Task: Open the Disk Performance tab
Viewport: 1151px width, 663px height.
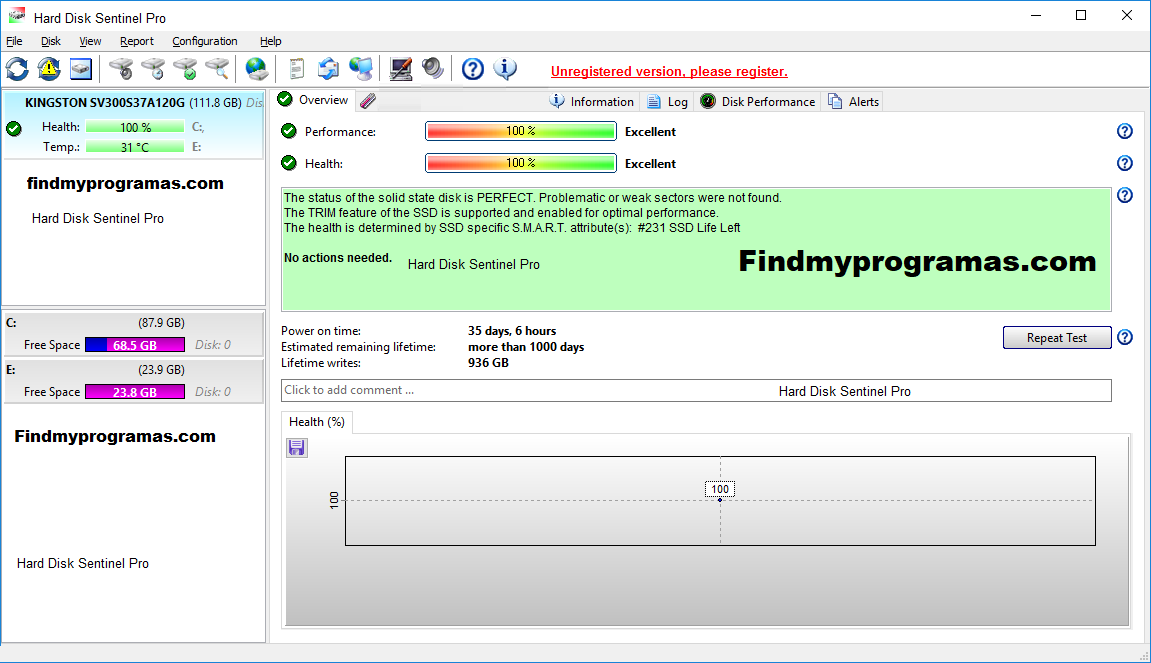Action: [758, 101]
